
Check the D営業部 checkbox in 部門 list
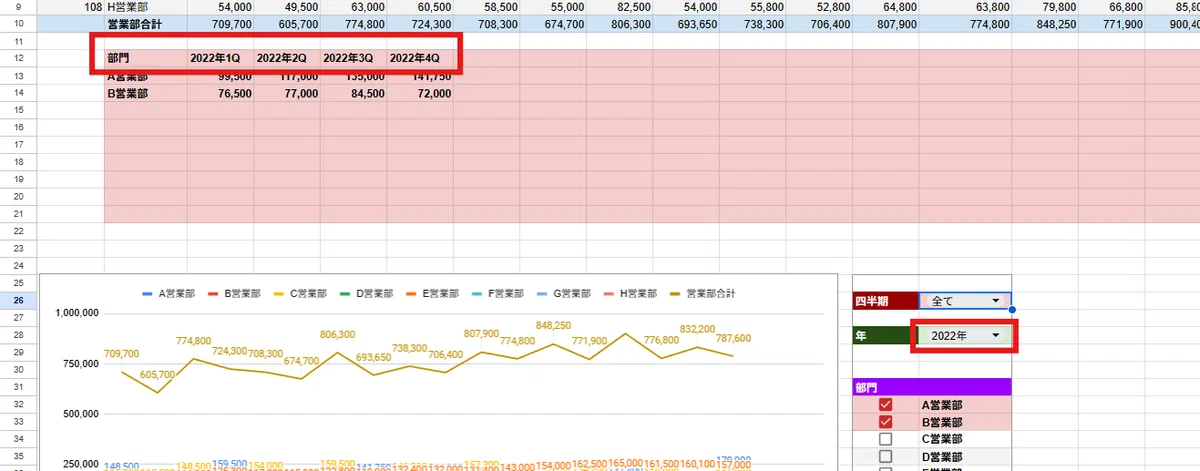click(x=885, y=456)
